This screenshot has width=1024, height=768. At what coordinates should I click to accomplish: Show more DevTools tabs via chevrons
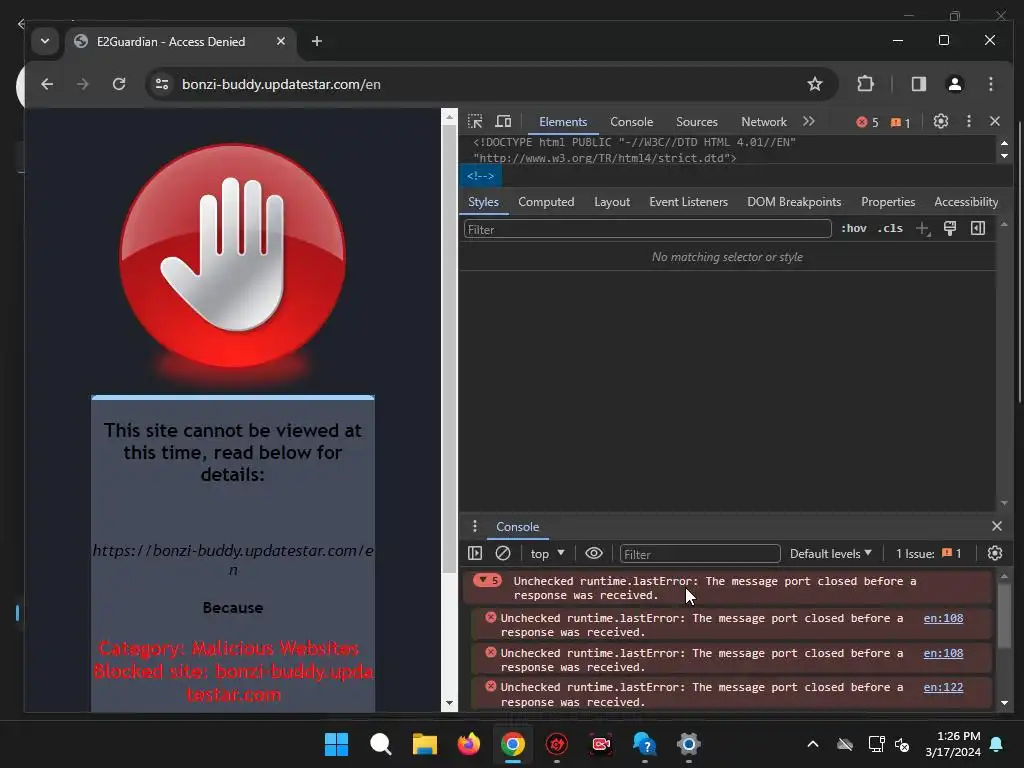pos(808,121)
